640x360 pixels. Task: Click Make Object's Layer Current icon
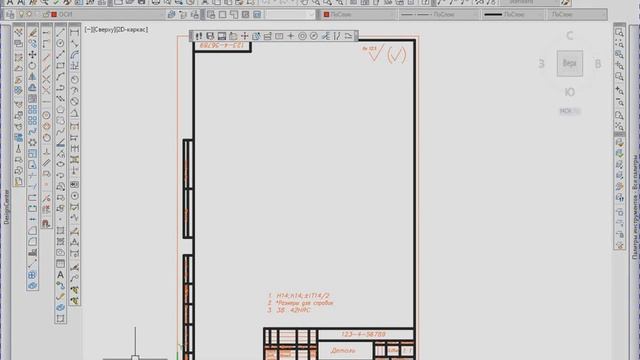[172, 15]
